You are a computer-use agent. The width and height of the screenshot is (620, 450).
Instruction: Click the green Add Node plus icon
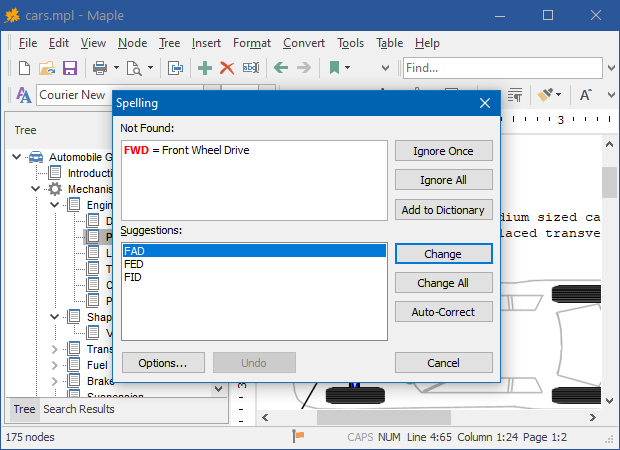pos(205,68)
